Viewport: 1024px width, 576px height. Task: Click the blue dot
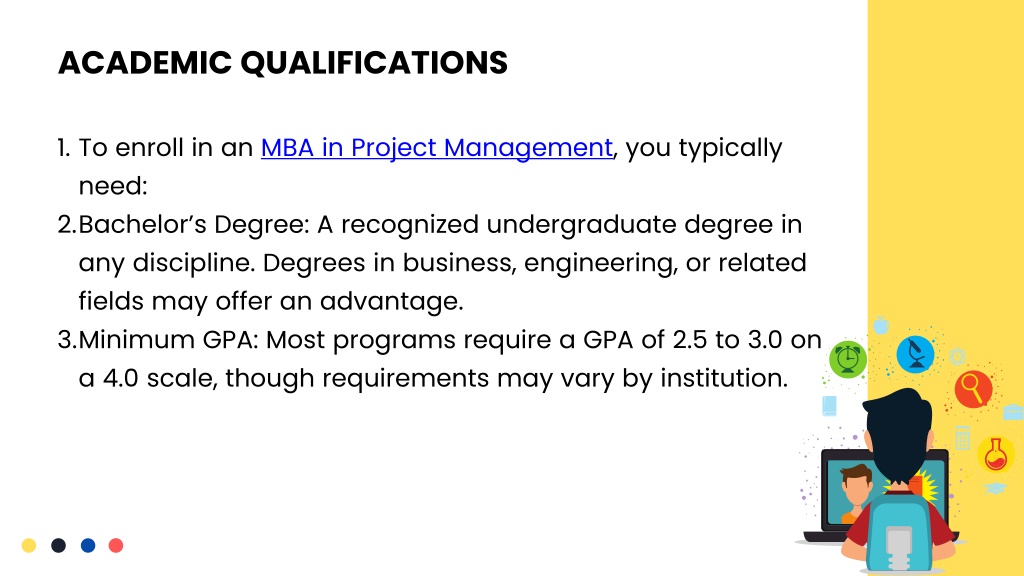[88, 545]
